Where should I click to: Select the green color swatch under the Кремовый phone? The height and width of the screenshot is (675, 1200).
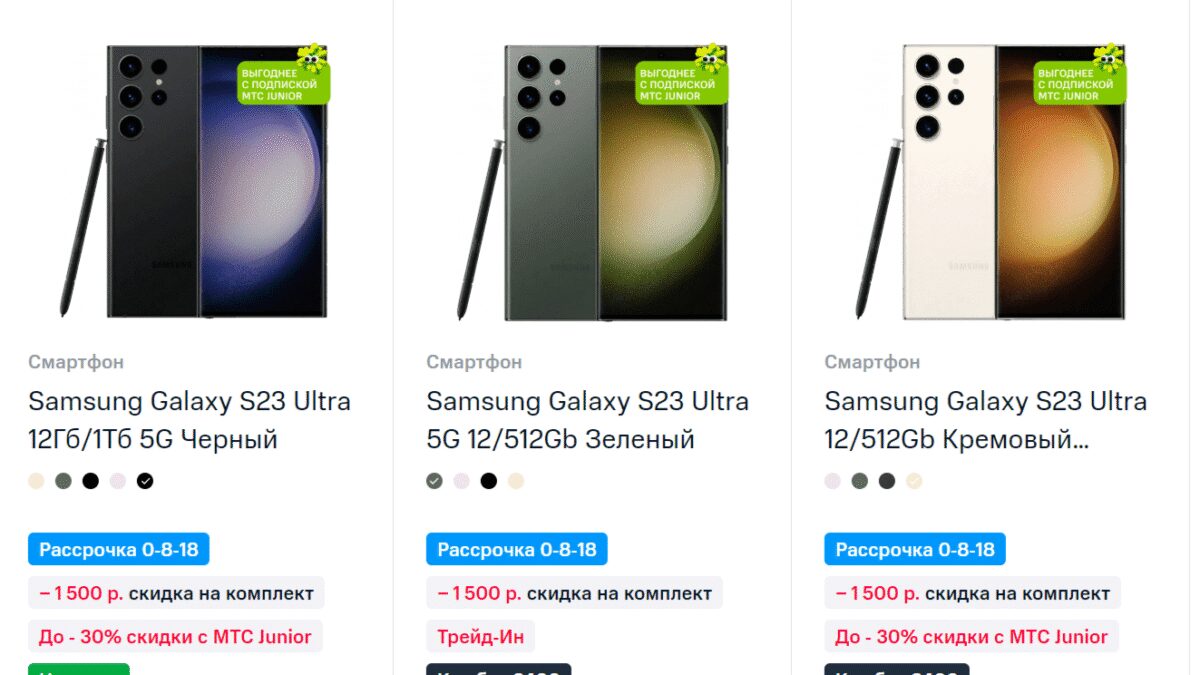pyautogui.click(x=859, y=481)
